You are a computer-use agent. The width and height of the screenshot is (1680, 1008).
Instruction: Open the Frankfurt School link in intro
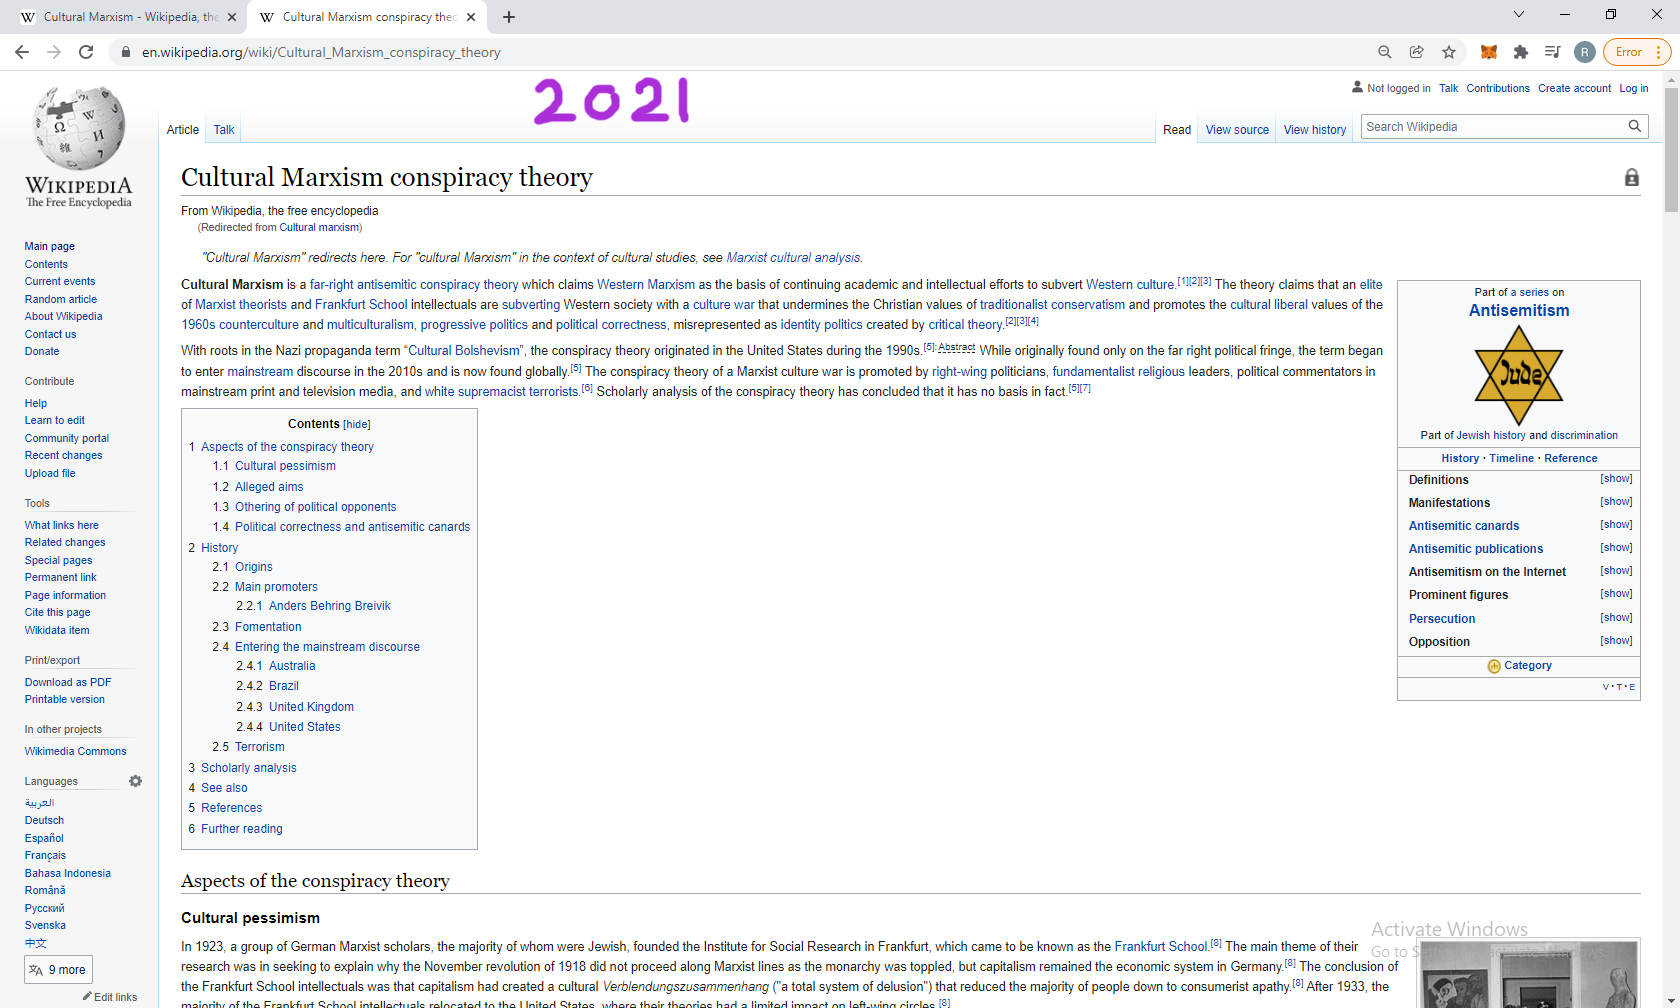click(361, 305)
